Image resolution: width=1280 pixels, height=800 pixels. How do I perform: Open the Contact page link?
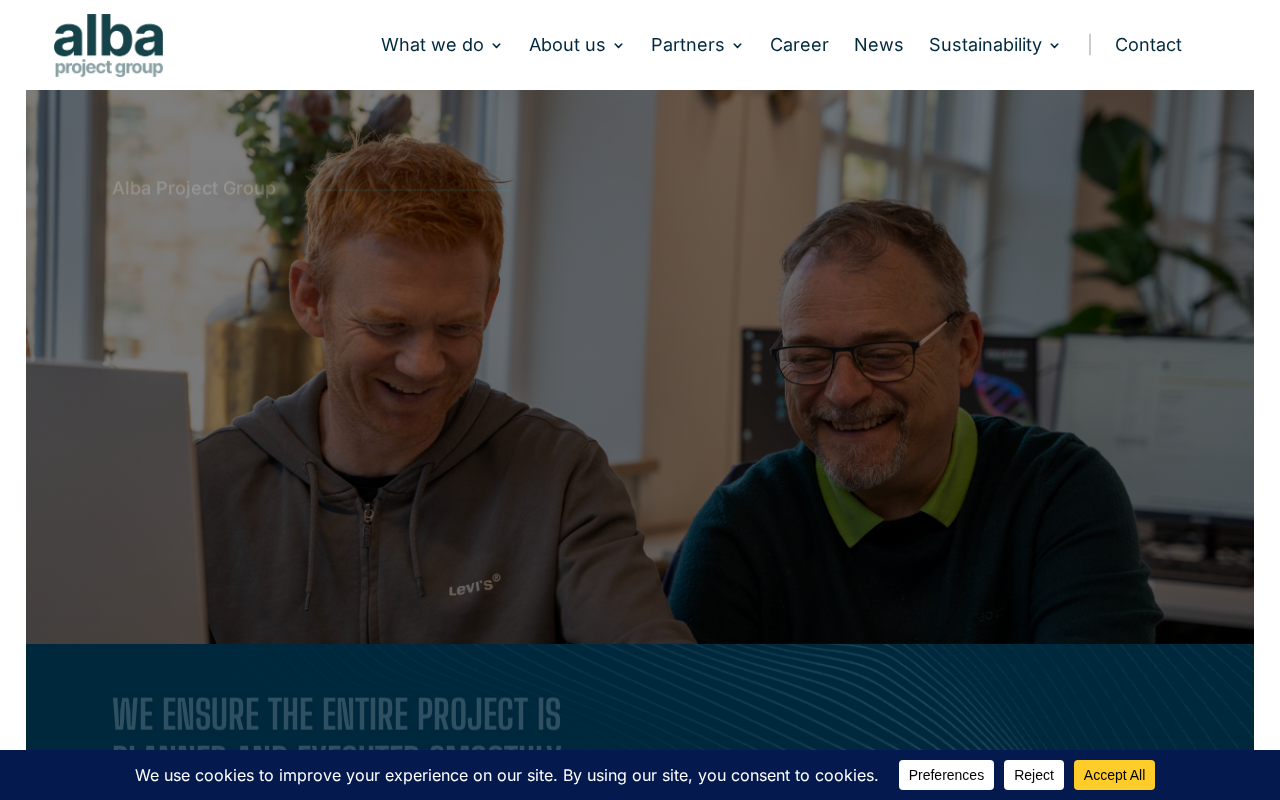[1148, 45]
